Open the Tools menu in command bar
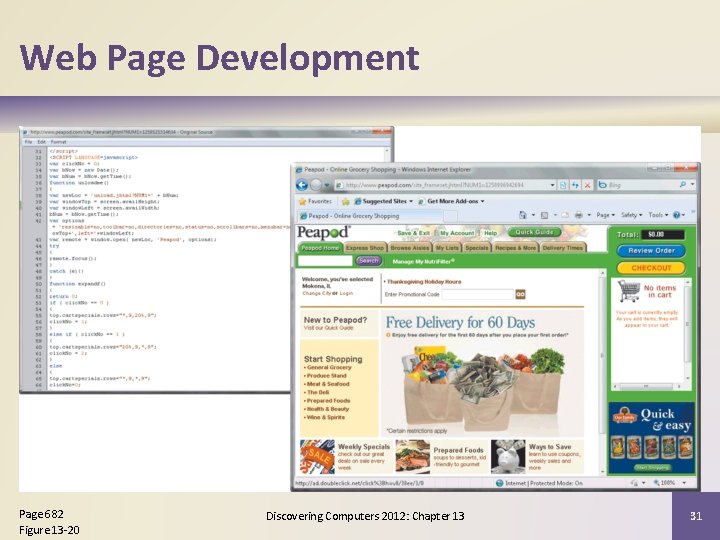Screen dimensions: 720x540 [658, 215]
